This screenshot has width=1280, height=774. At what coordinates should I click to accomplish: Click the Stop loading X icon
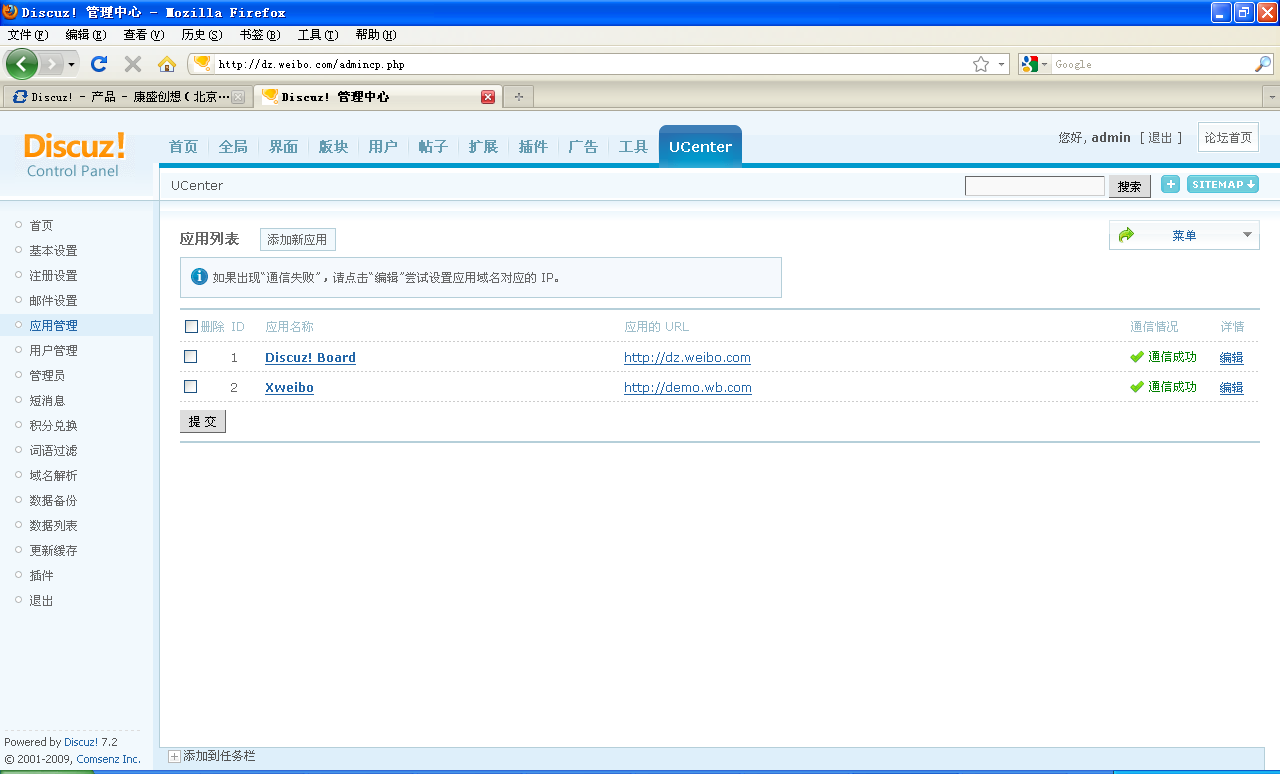coord(132,64)
